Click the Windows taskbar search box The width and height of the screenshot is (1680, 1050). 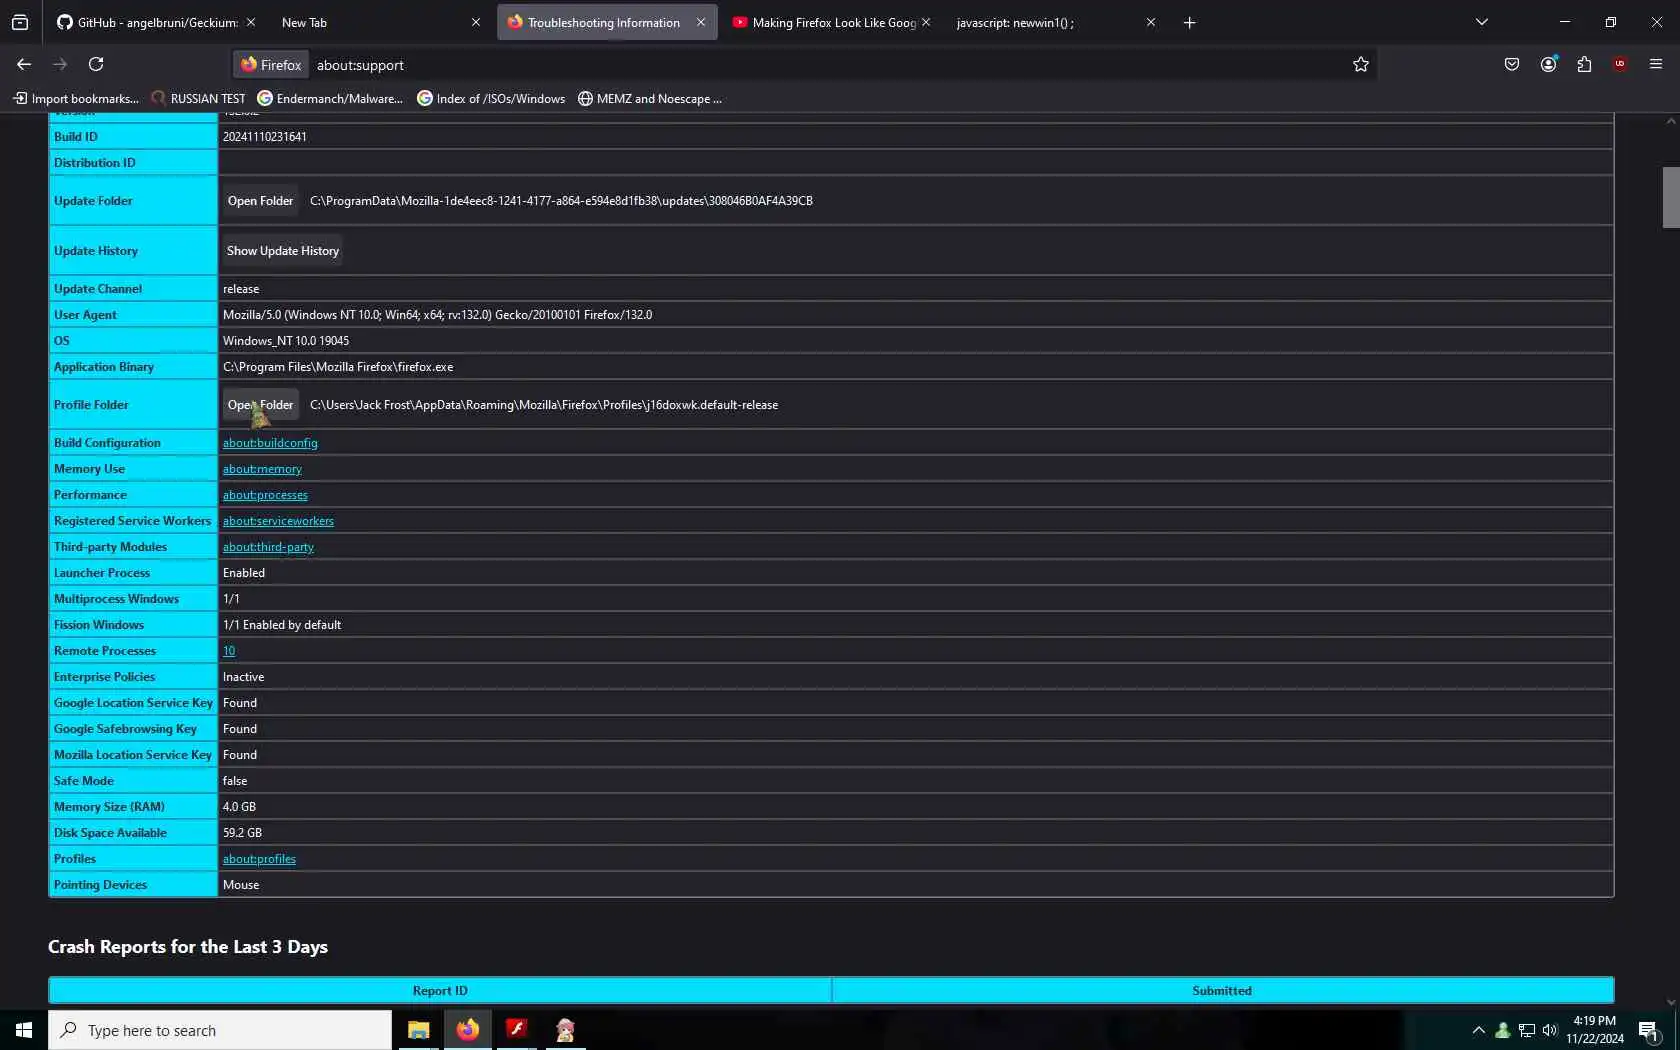coord(220,1030)
